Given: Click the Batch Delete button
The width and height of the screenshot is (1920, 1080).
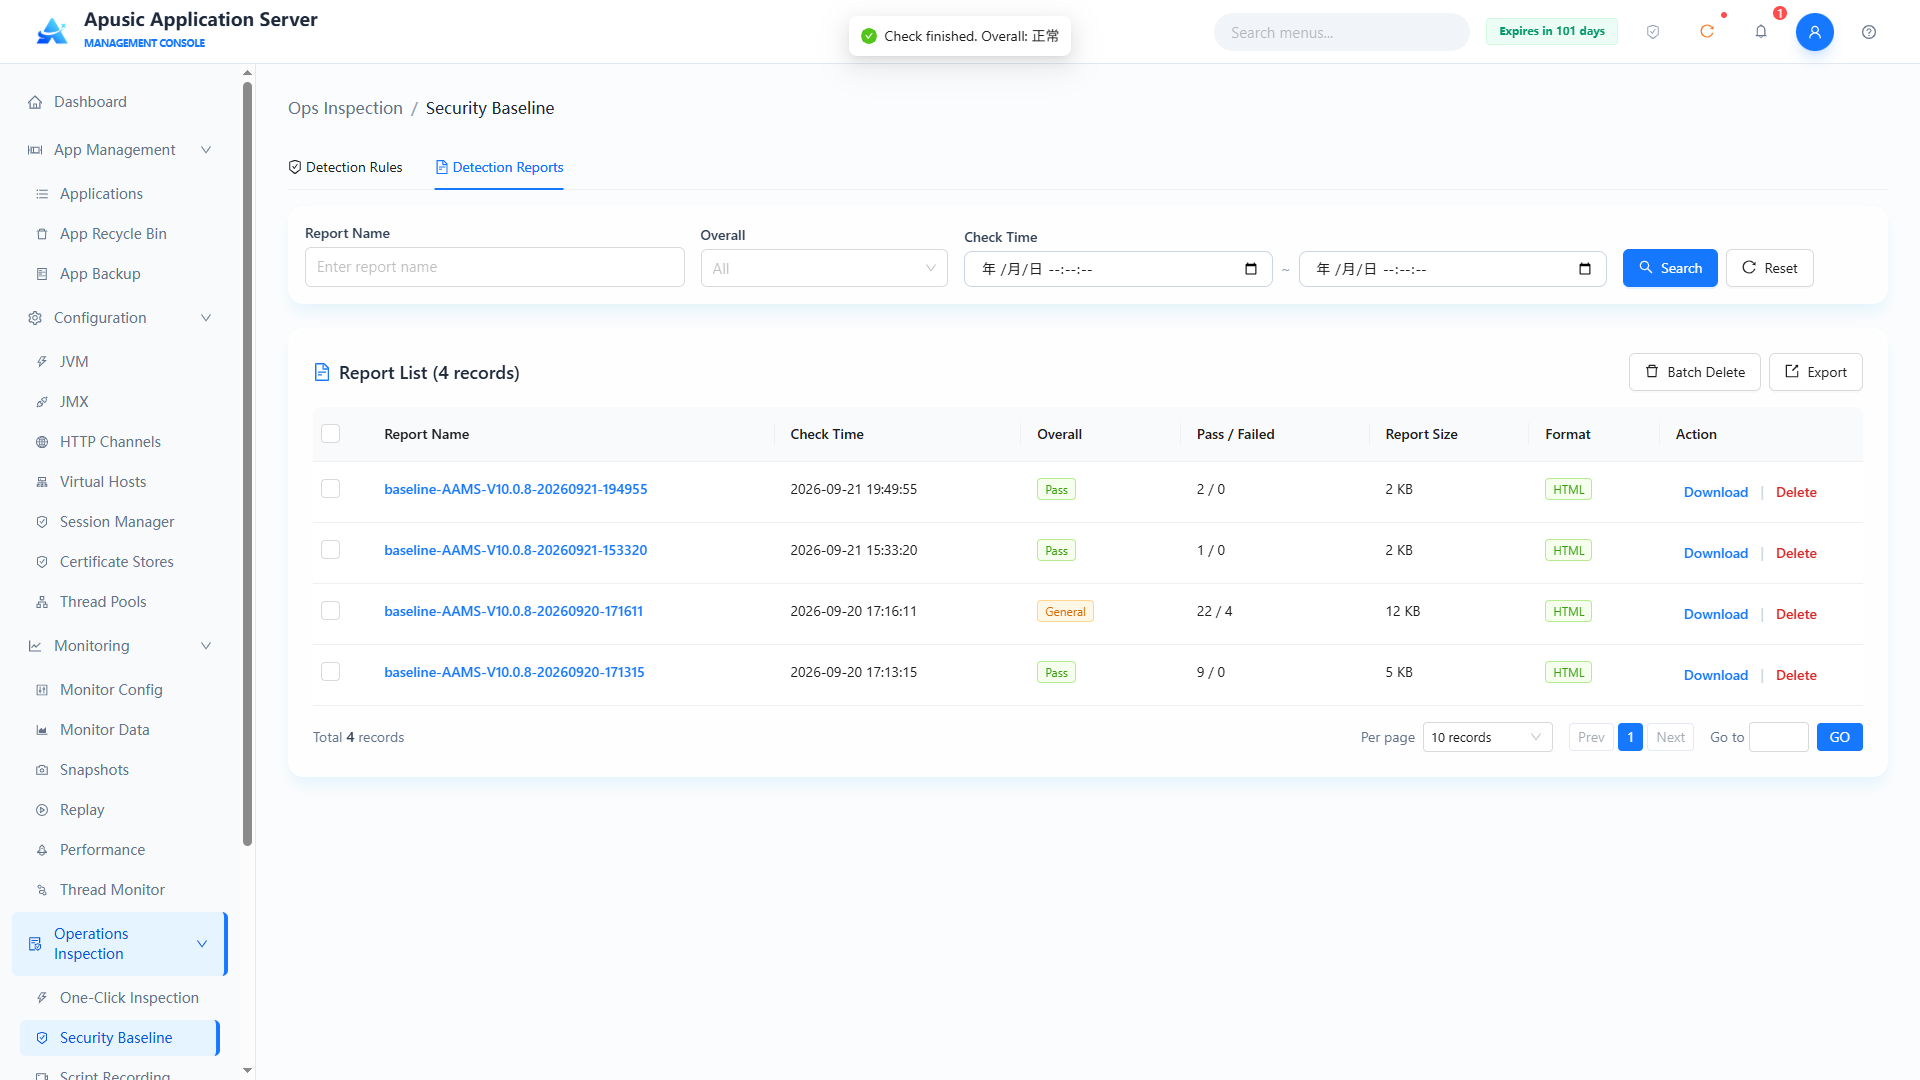Looking at the screenshot, I should [x=1695, y=372].
